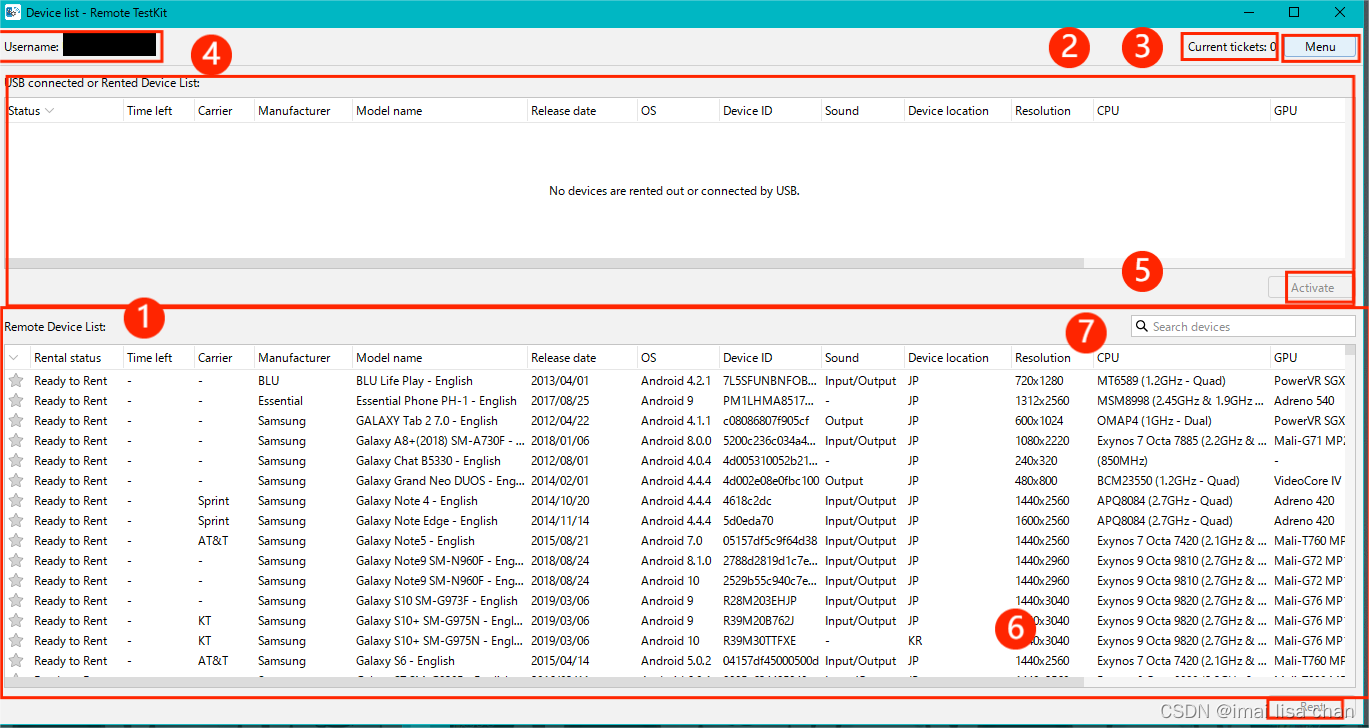Select 'Essential Phone PH-1 - English' row text
The image size is (1369, 728).
click(436, 400)
